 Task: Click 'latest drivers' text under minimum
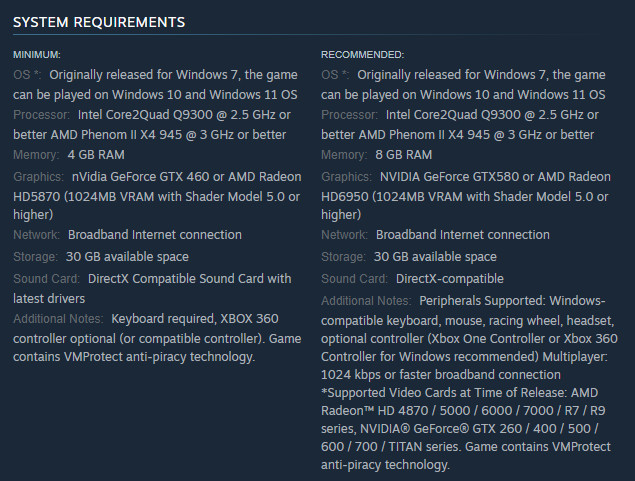tap(49, 299)
